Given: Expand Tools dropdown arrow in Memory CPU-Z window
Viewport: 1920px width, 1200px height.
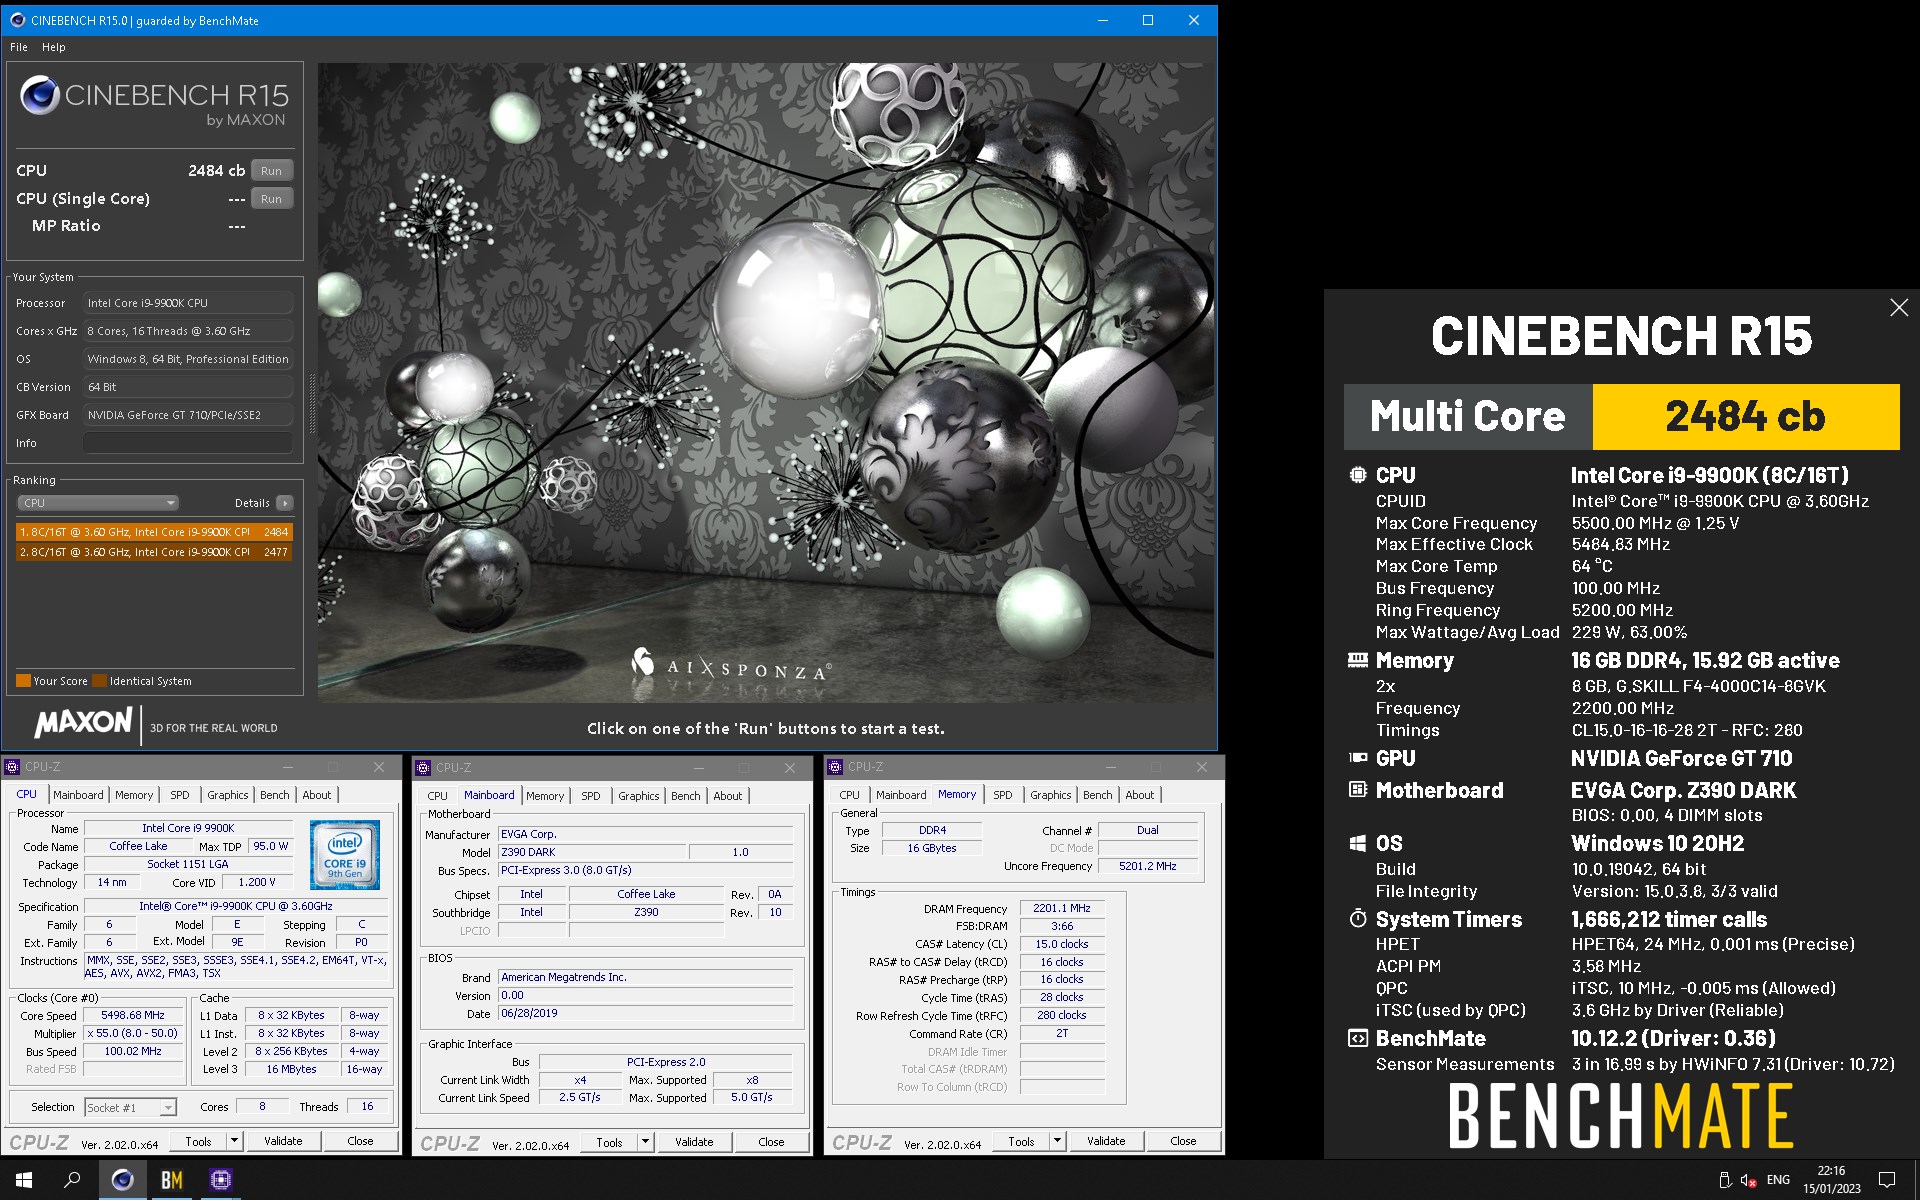Looking at the screenshot, I should (1058, 1141).
